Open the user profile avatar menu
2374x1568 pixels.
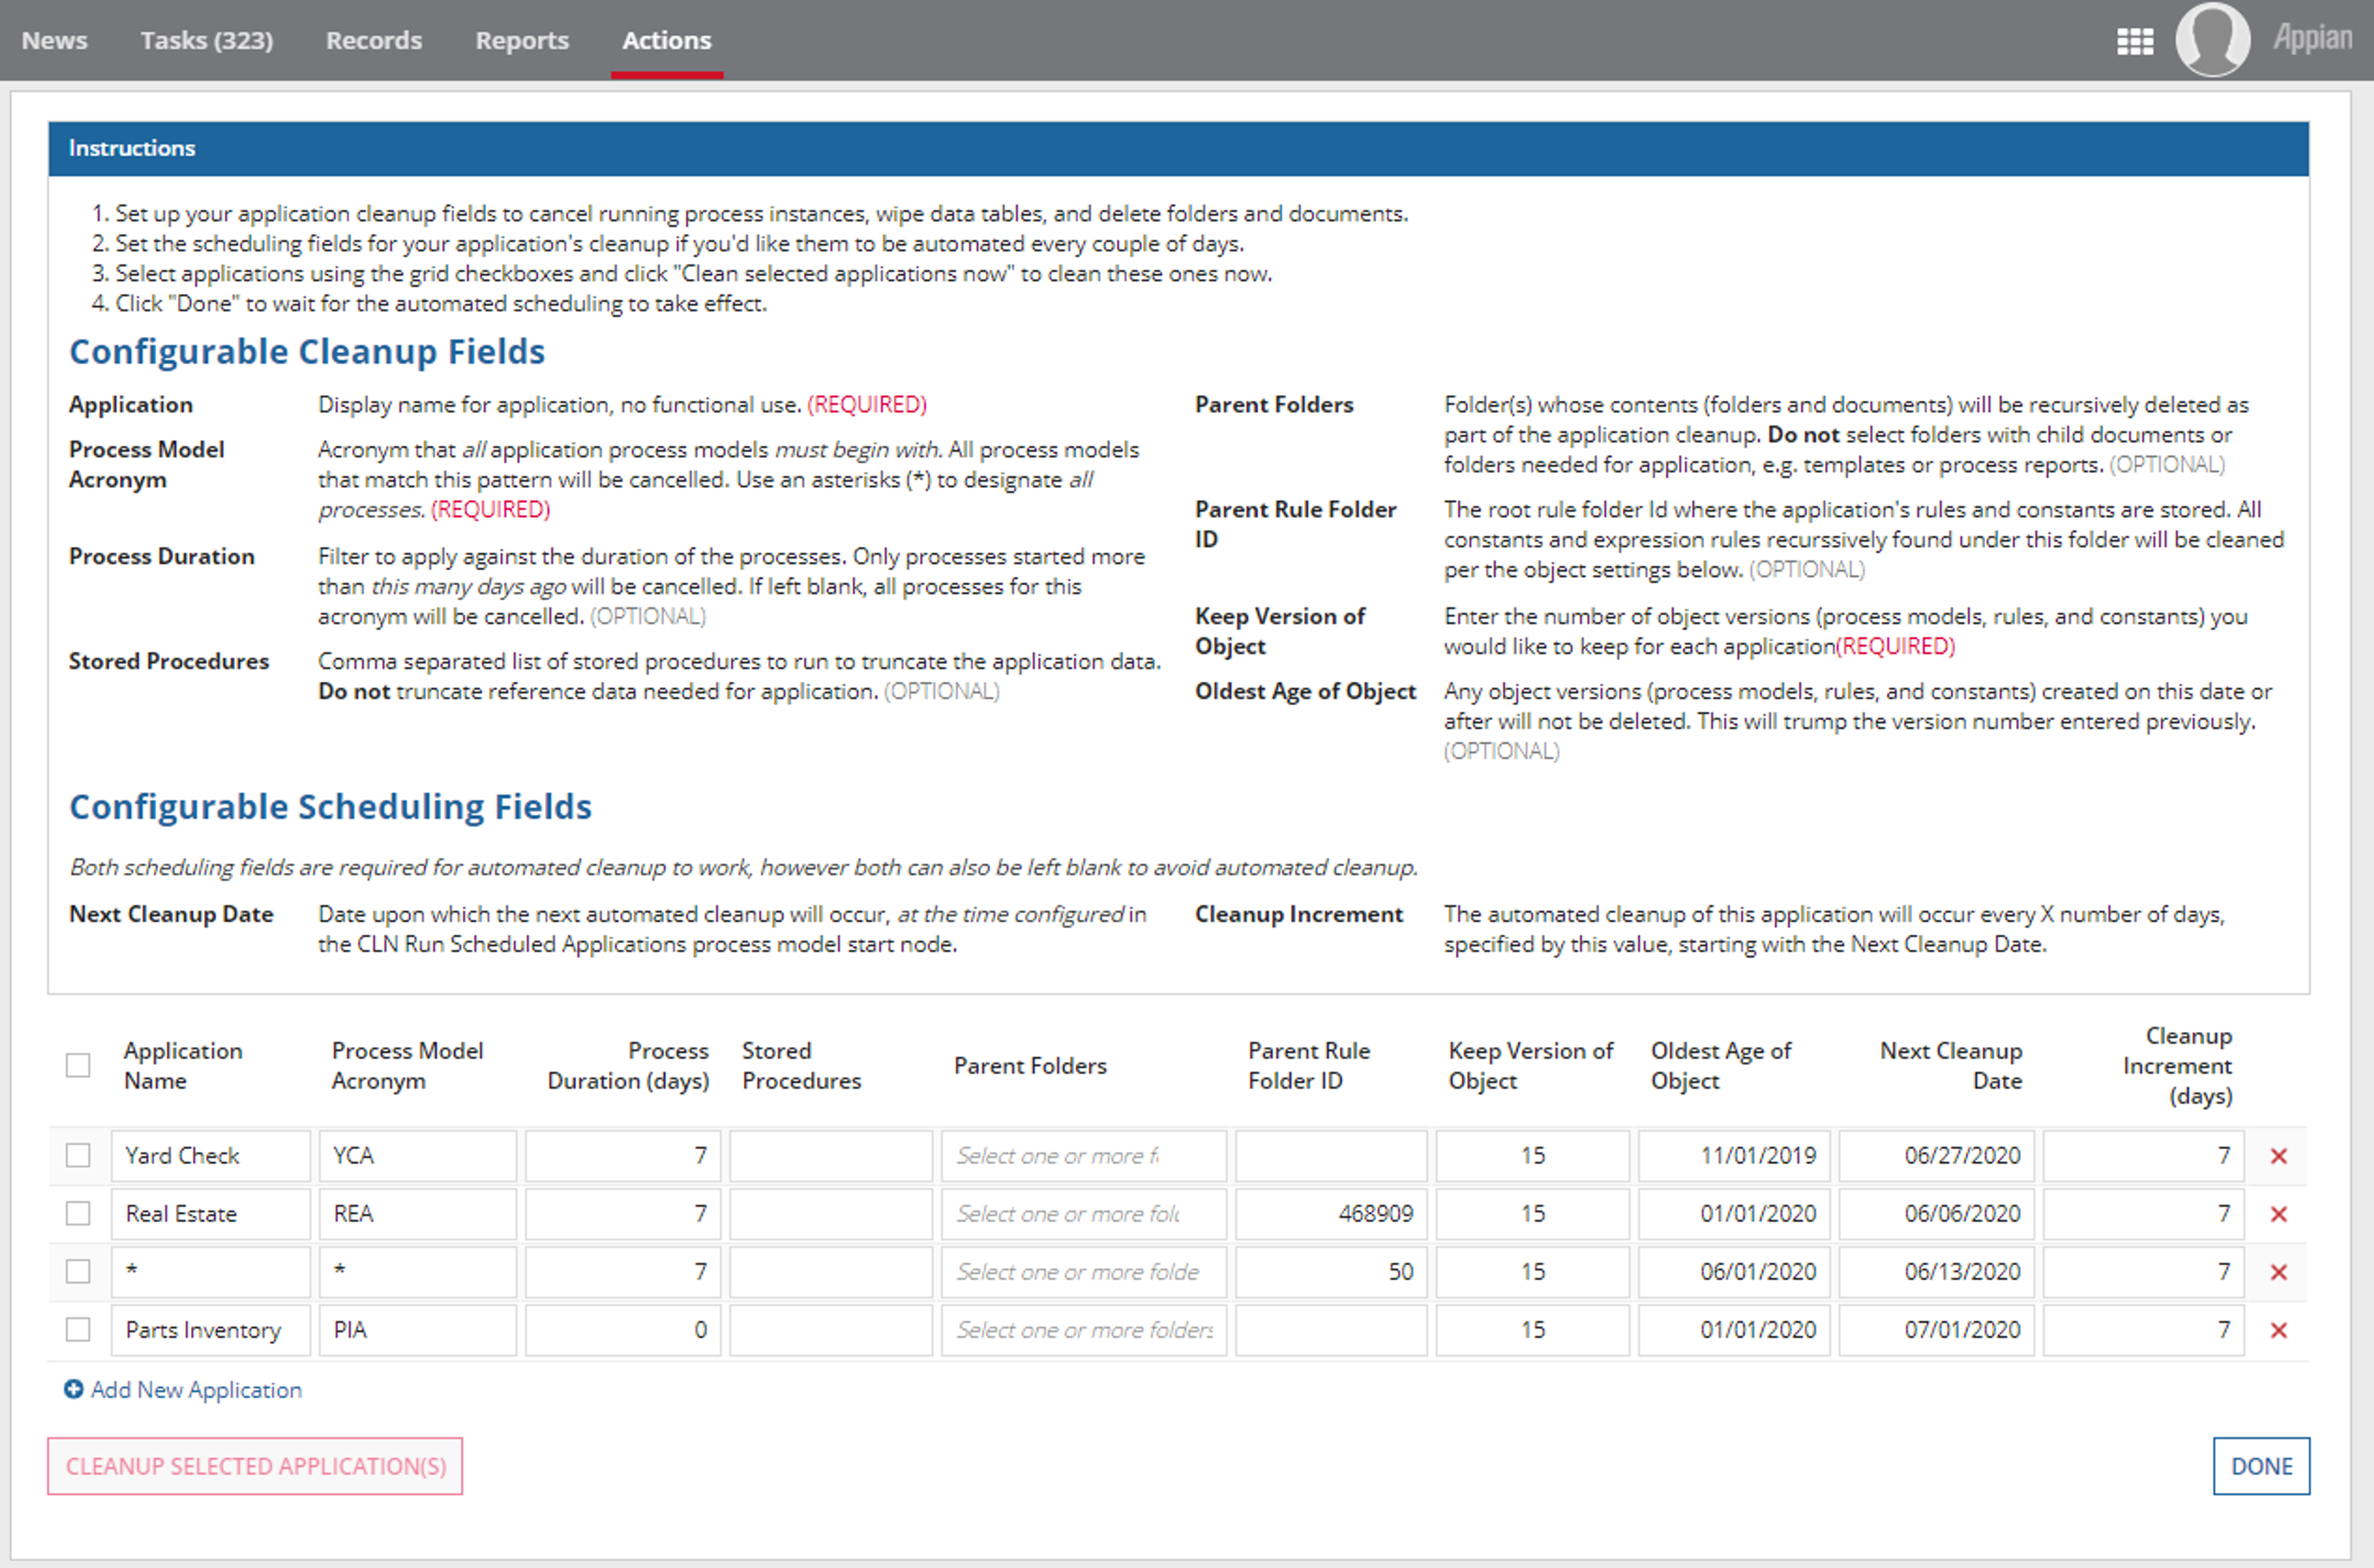click(2212, 39)
